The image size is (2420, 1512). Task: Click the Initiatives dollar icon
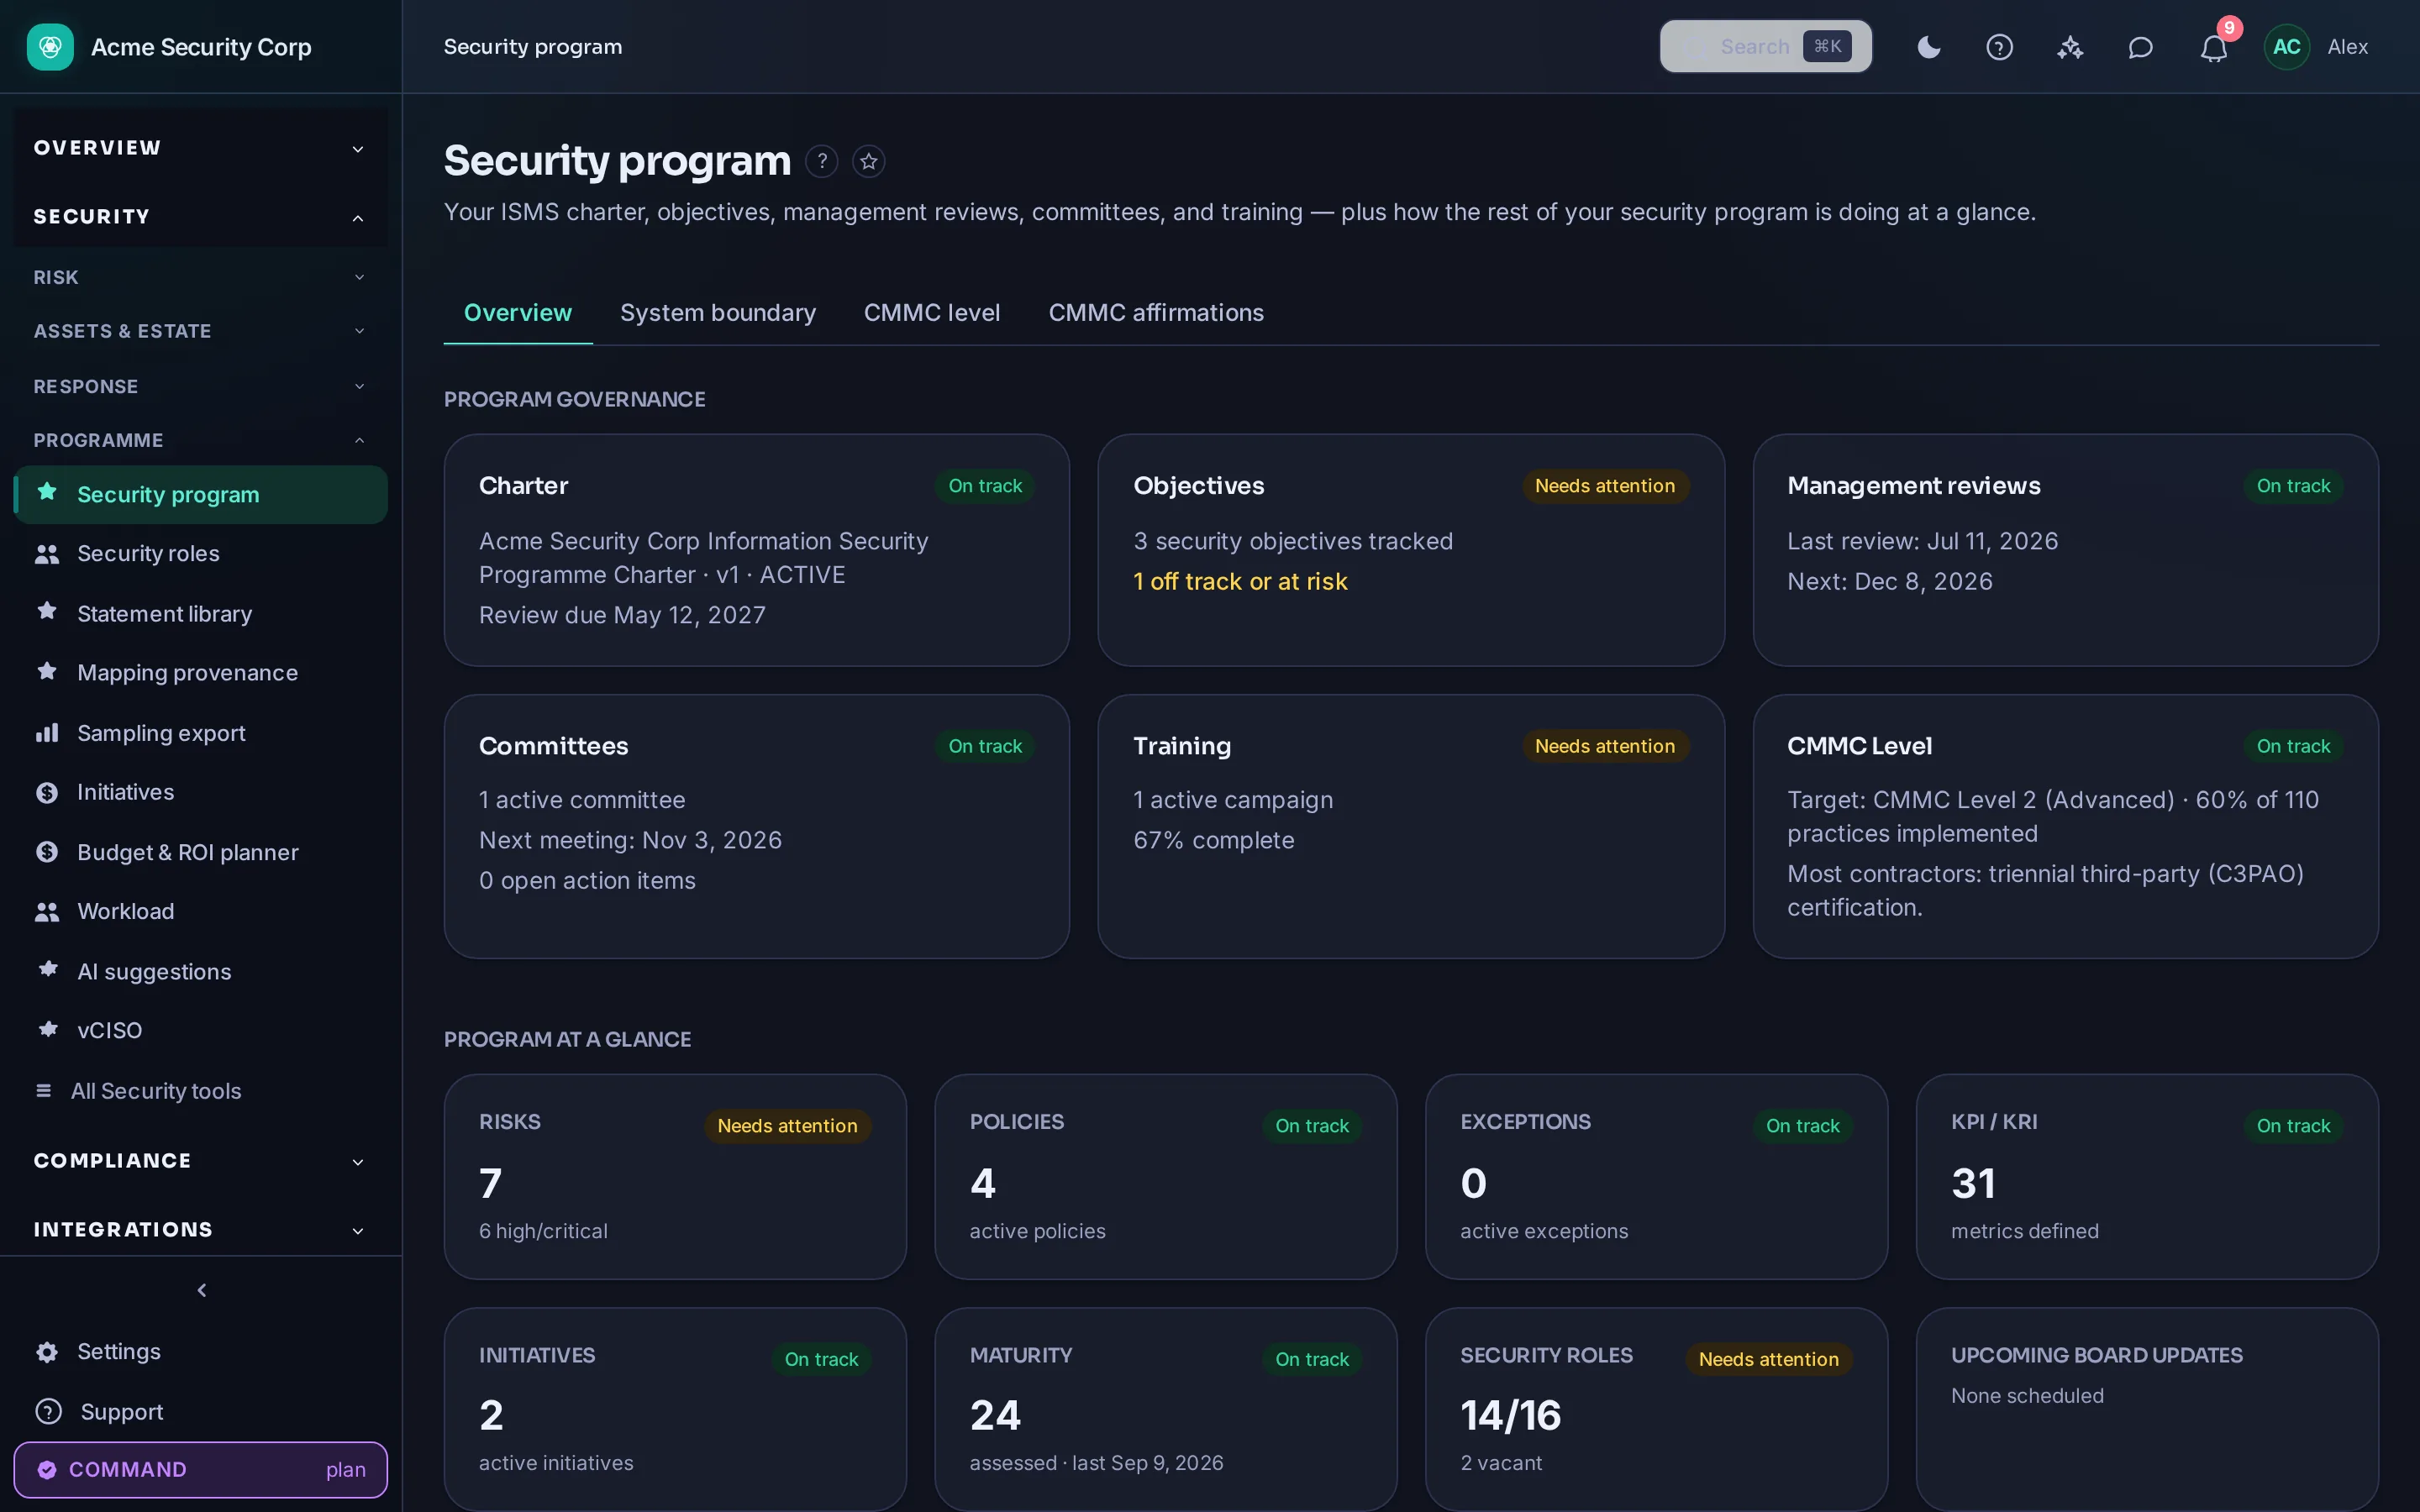tap(47, 792)
